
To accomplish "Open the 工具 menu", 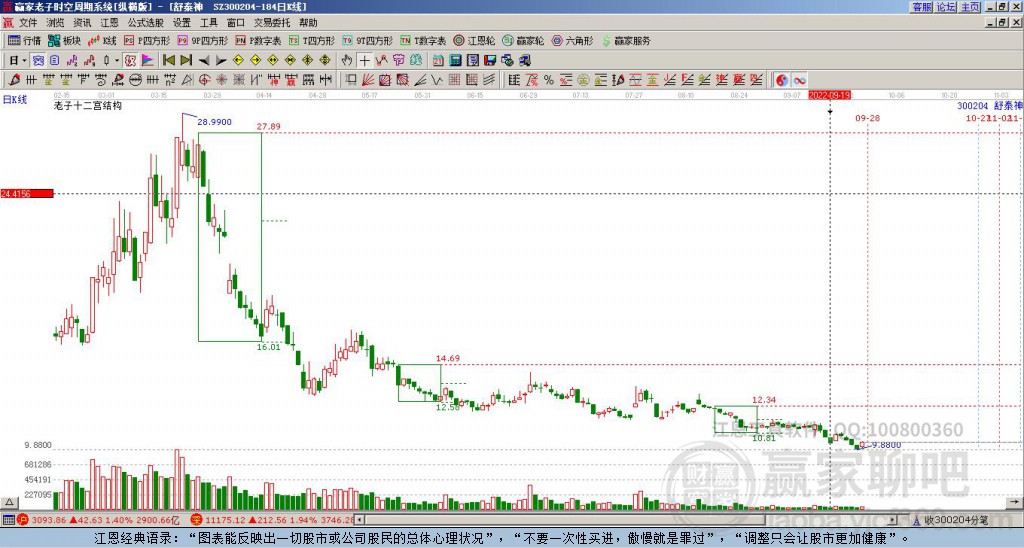I will coord(208,23).
